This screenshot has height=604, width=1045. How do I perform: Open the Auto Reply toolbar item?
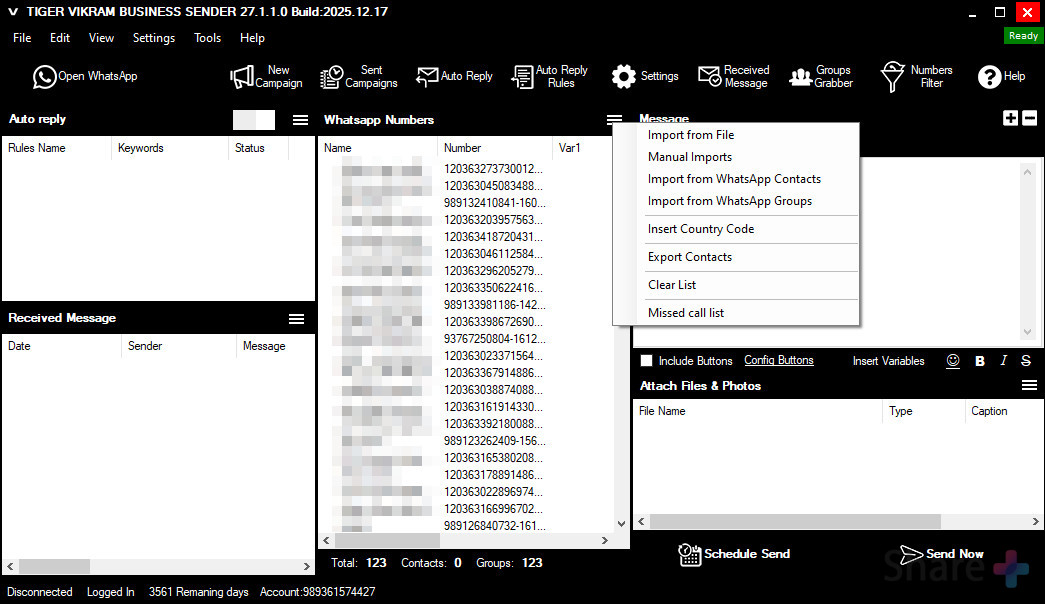(455, 77)
